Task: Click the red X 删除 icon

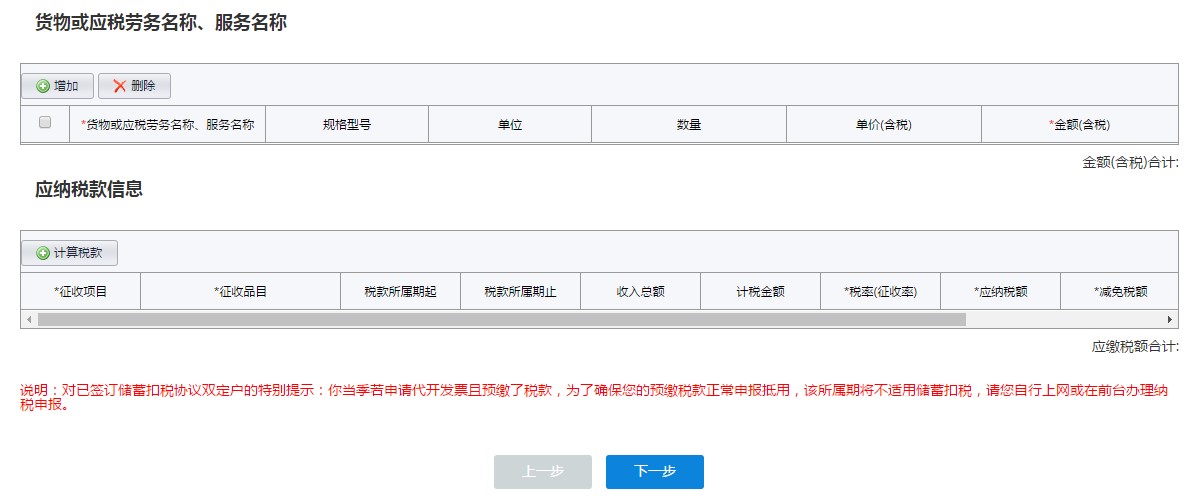Action: pyautogui.click(x=120, y=86)
